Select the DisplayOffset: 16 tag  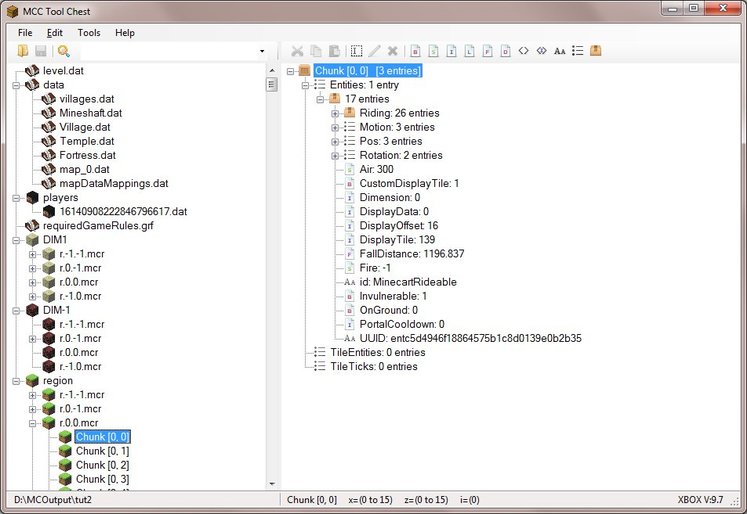point(399,226)
